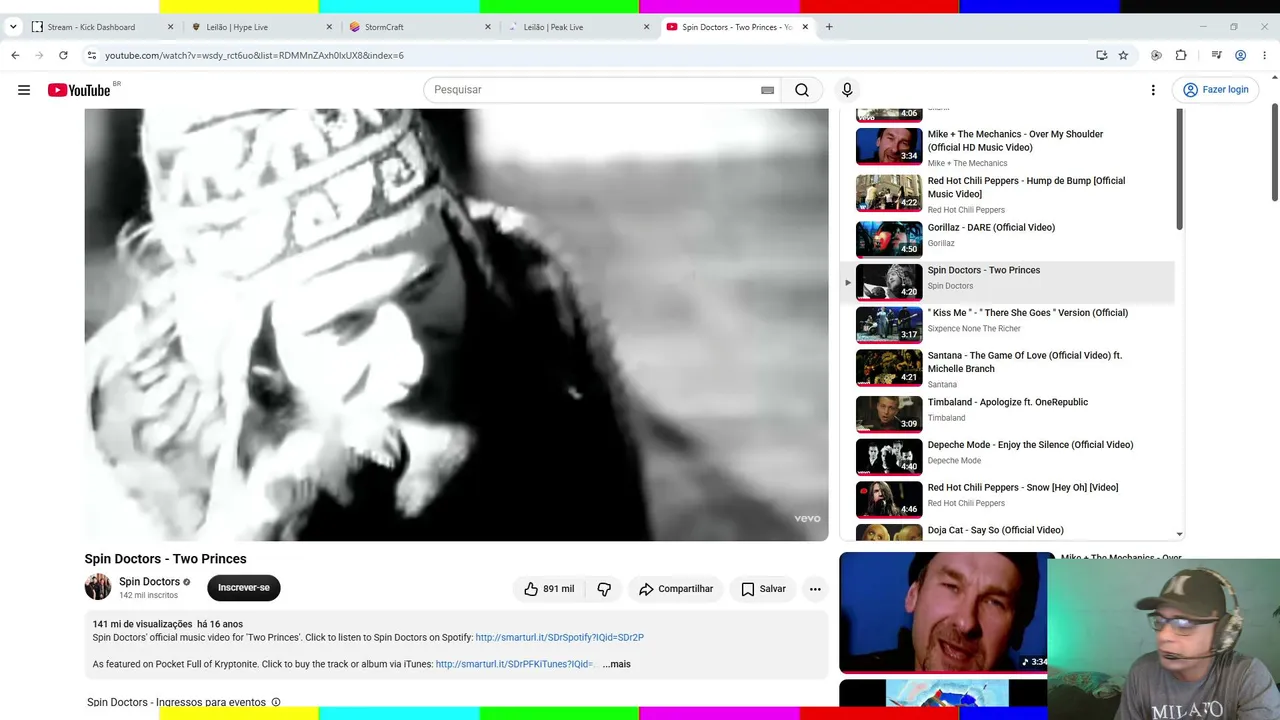Close the Stream - Kick Dashboard tab

pyautogui.click(x=170, y=27)
